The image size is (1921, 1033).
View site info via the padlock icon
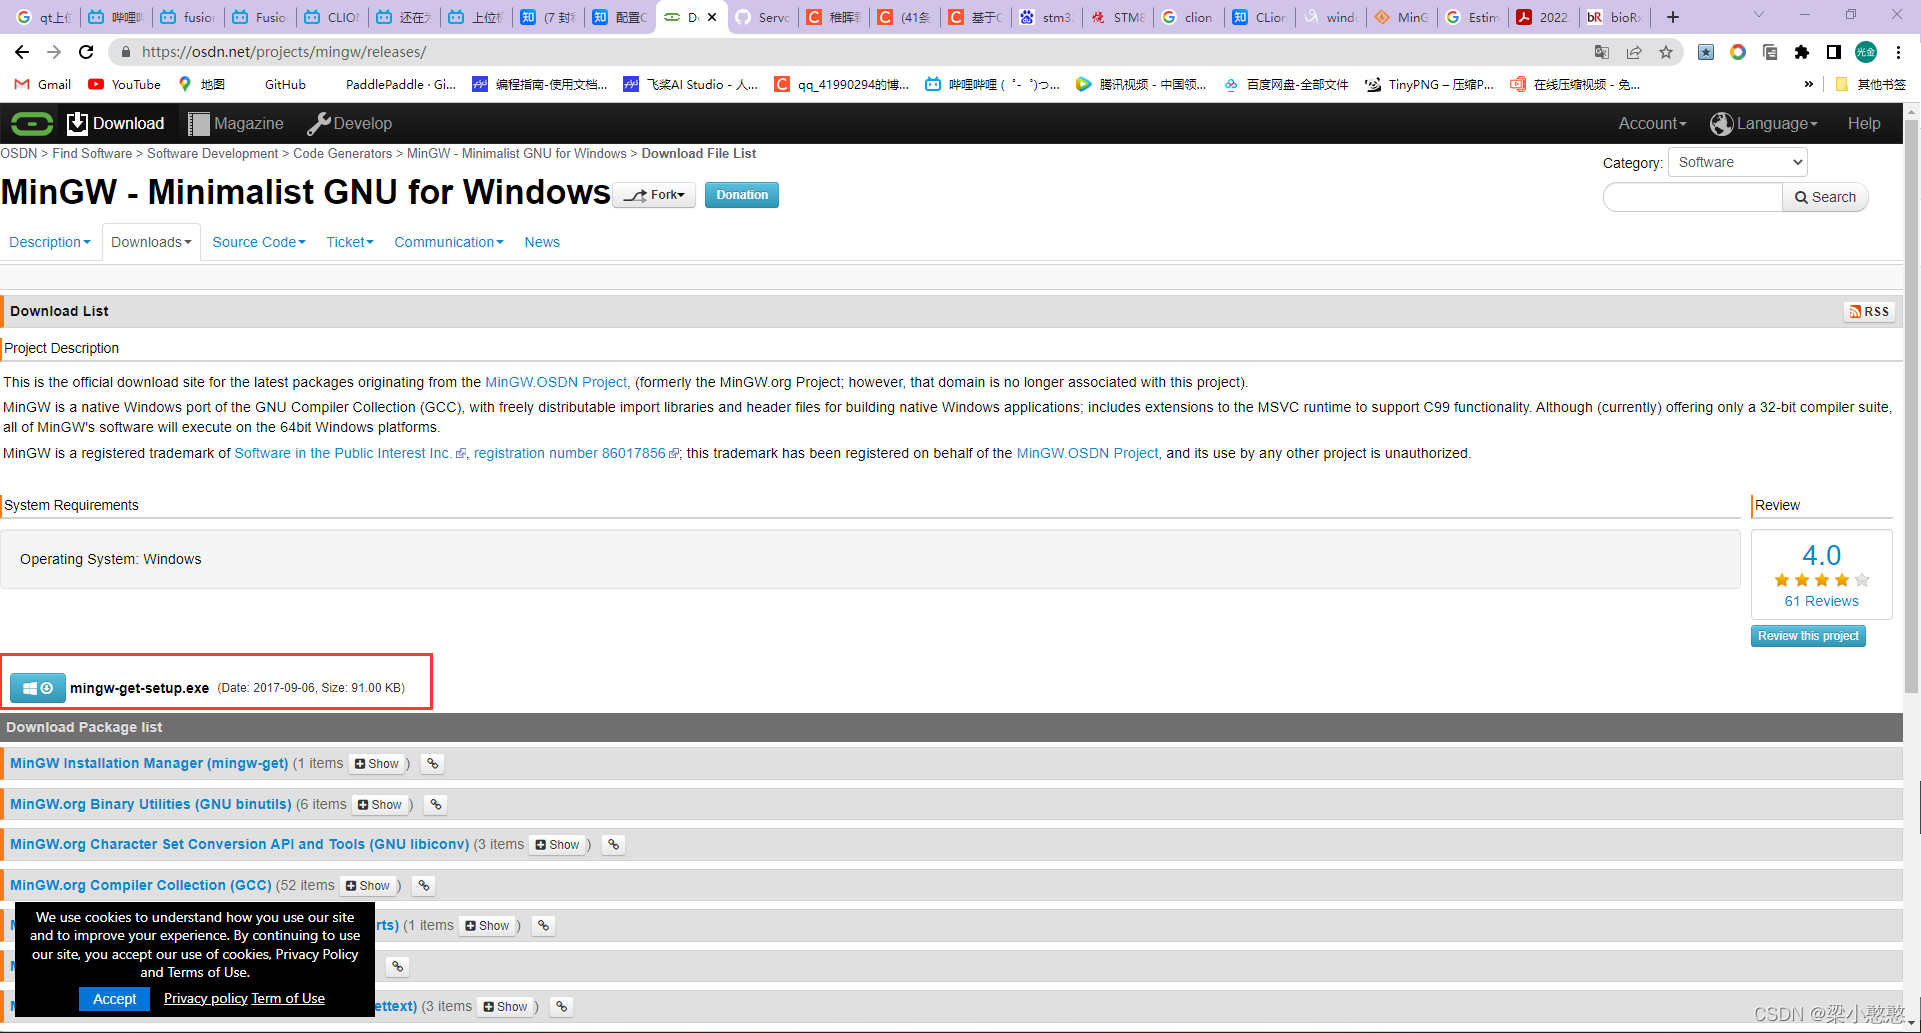[x=126, y=52]
